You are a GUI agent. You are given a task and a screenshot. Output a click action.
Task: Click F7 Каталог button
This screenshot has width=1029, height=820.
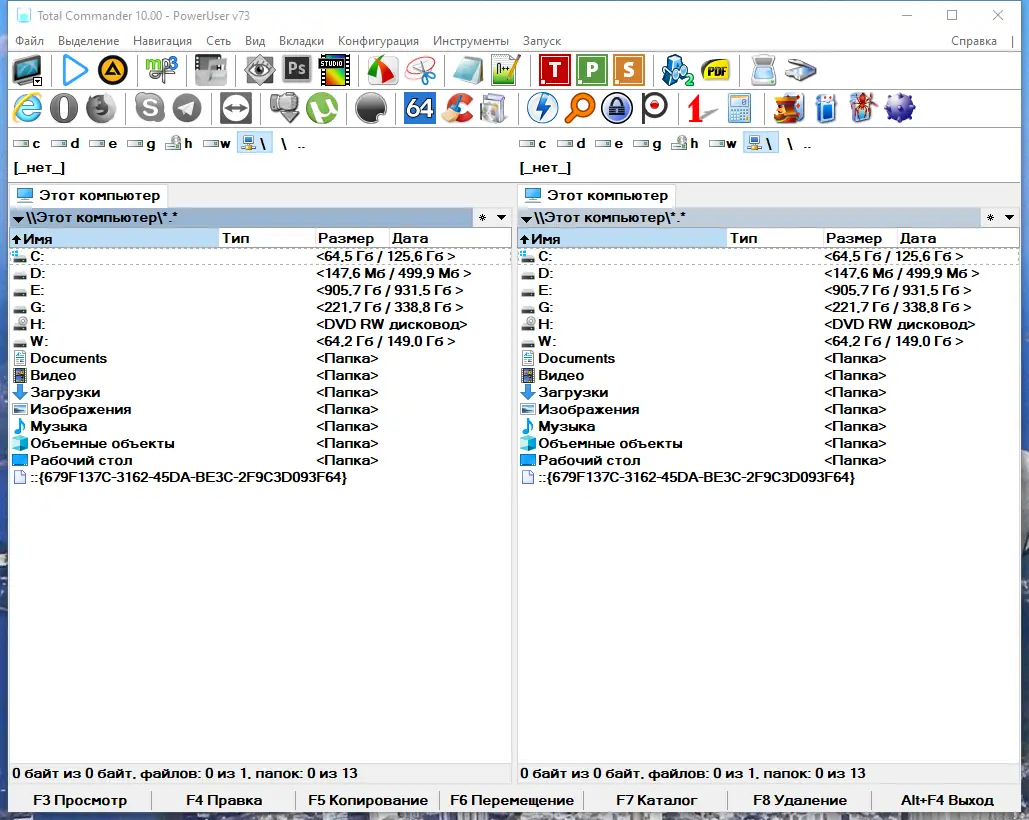tap(656, 800)
